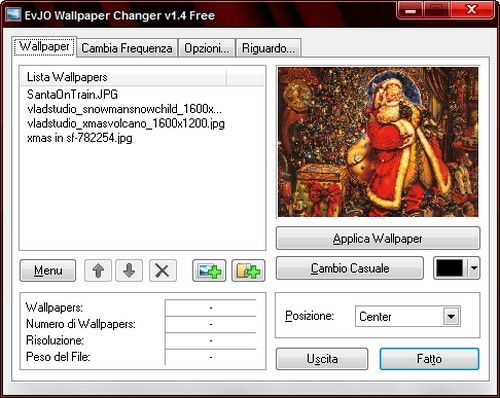Open the Menu button

48,270
